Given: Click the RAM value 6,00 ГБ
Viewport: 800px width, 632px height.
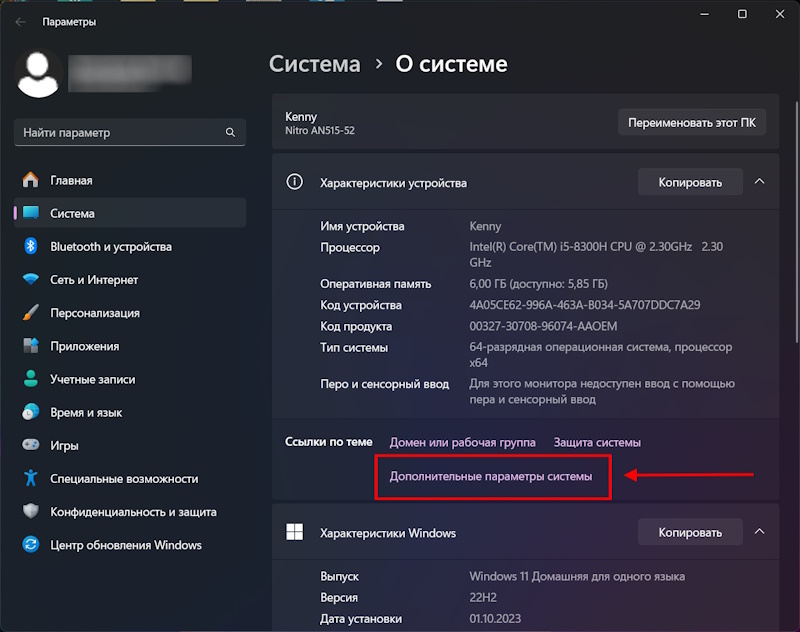Looking at the screenshot, I should tap(538, 284).
